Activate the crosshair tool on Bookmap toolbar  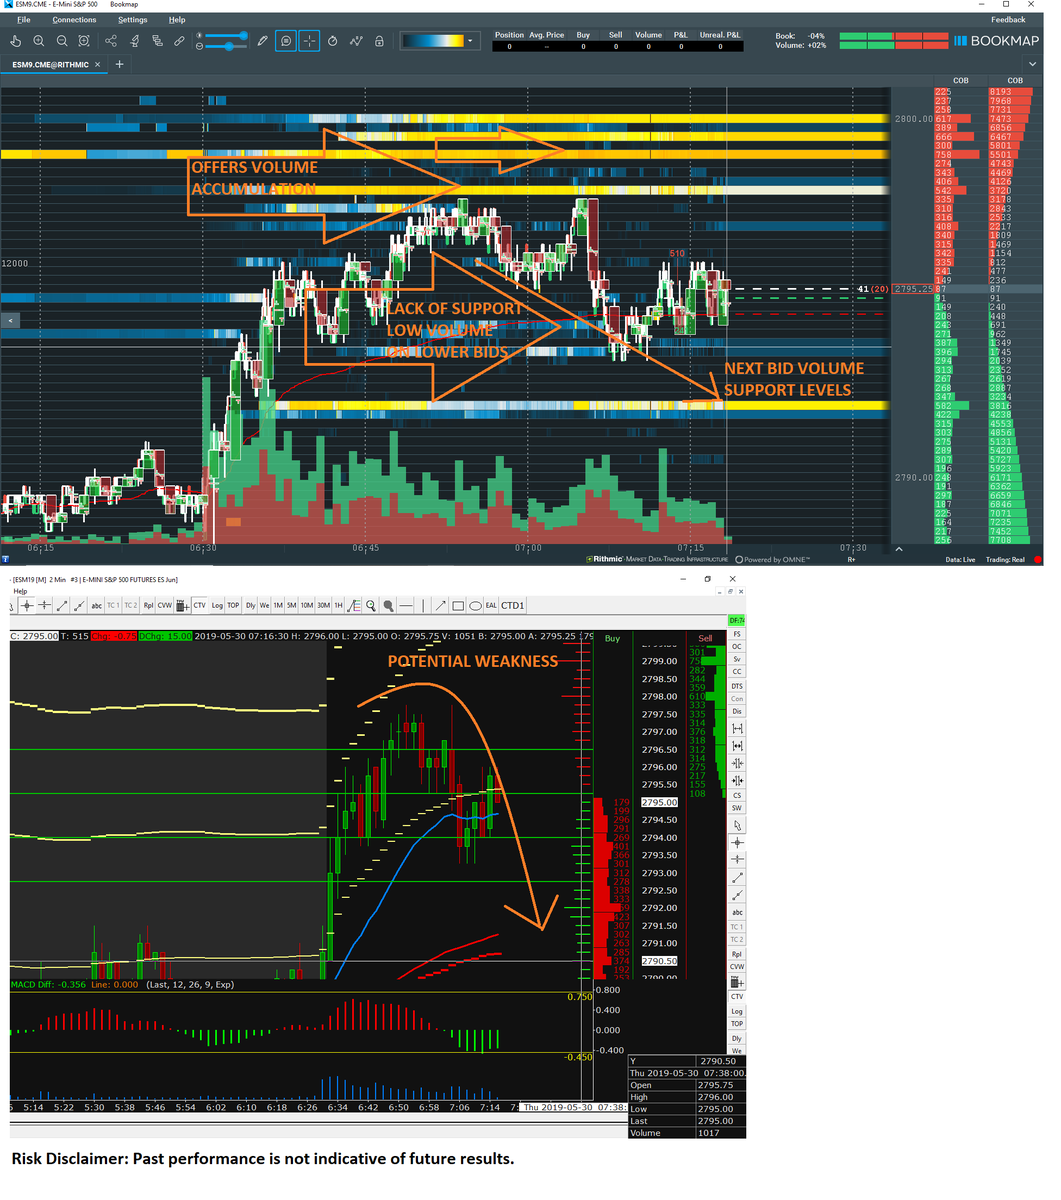tap(309, 40)
